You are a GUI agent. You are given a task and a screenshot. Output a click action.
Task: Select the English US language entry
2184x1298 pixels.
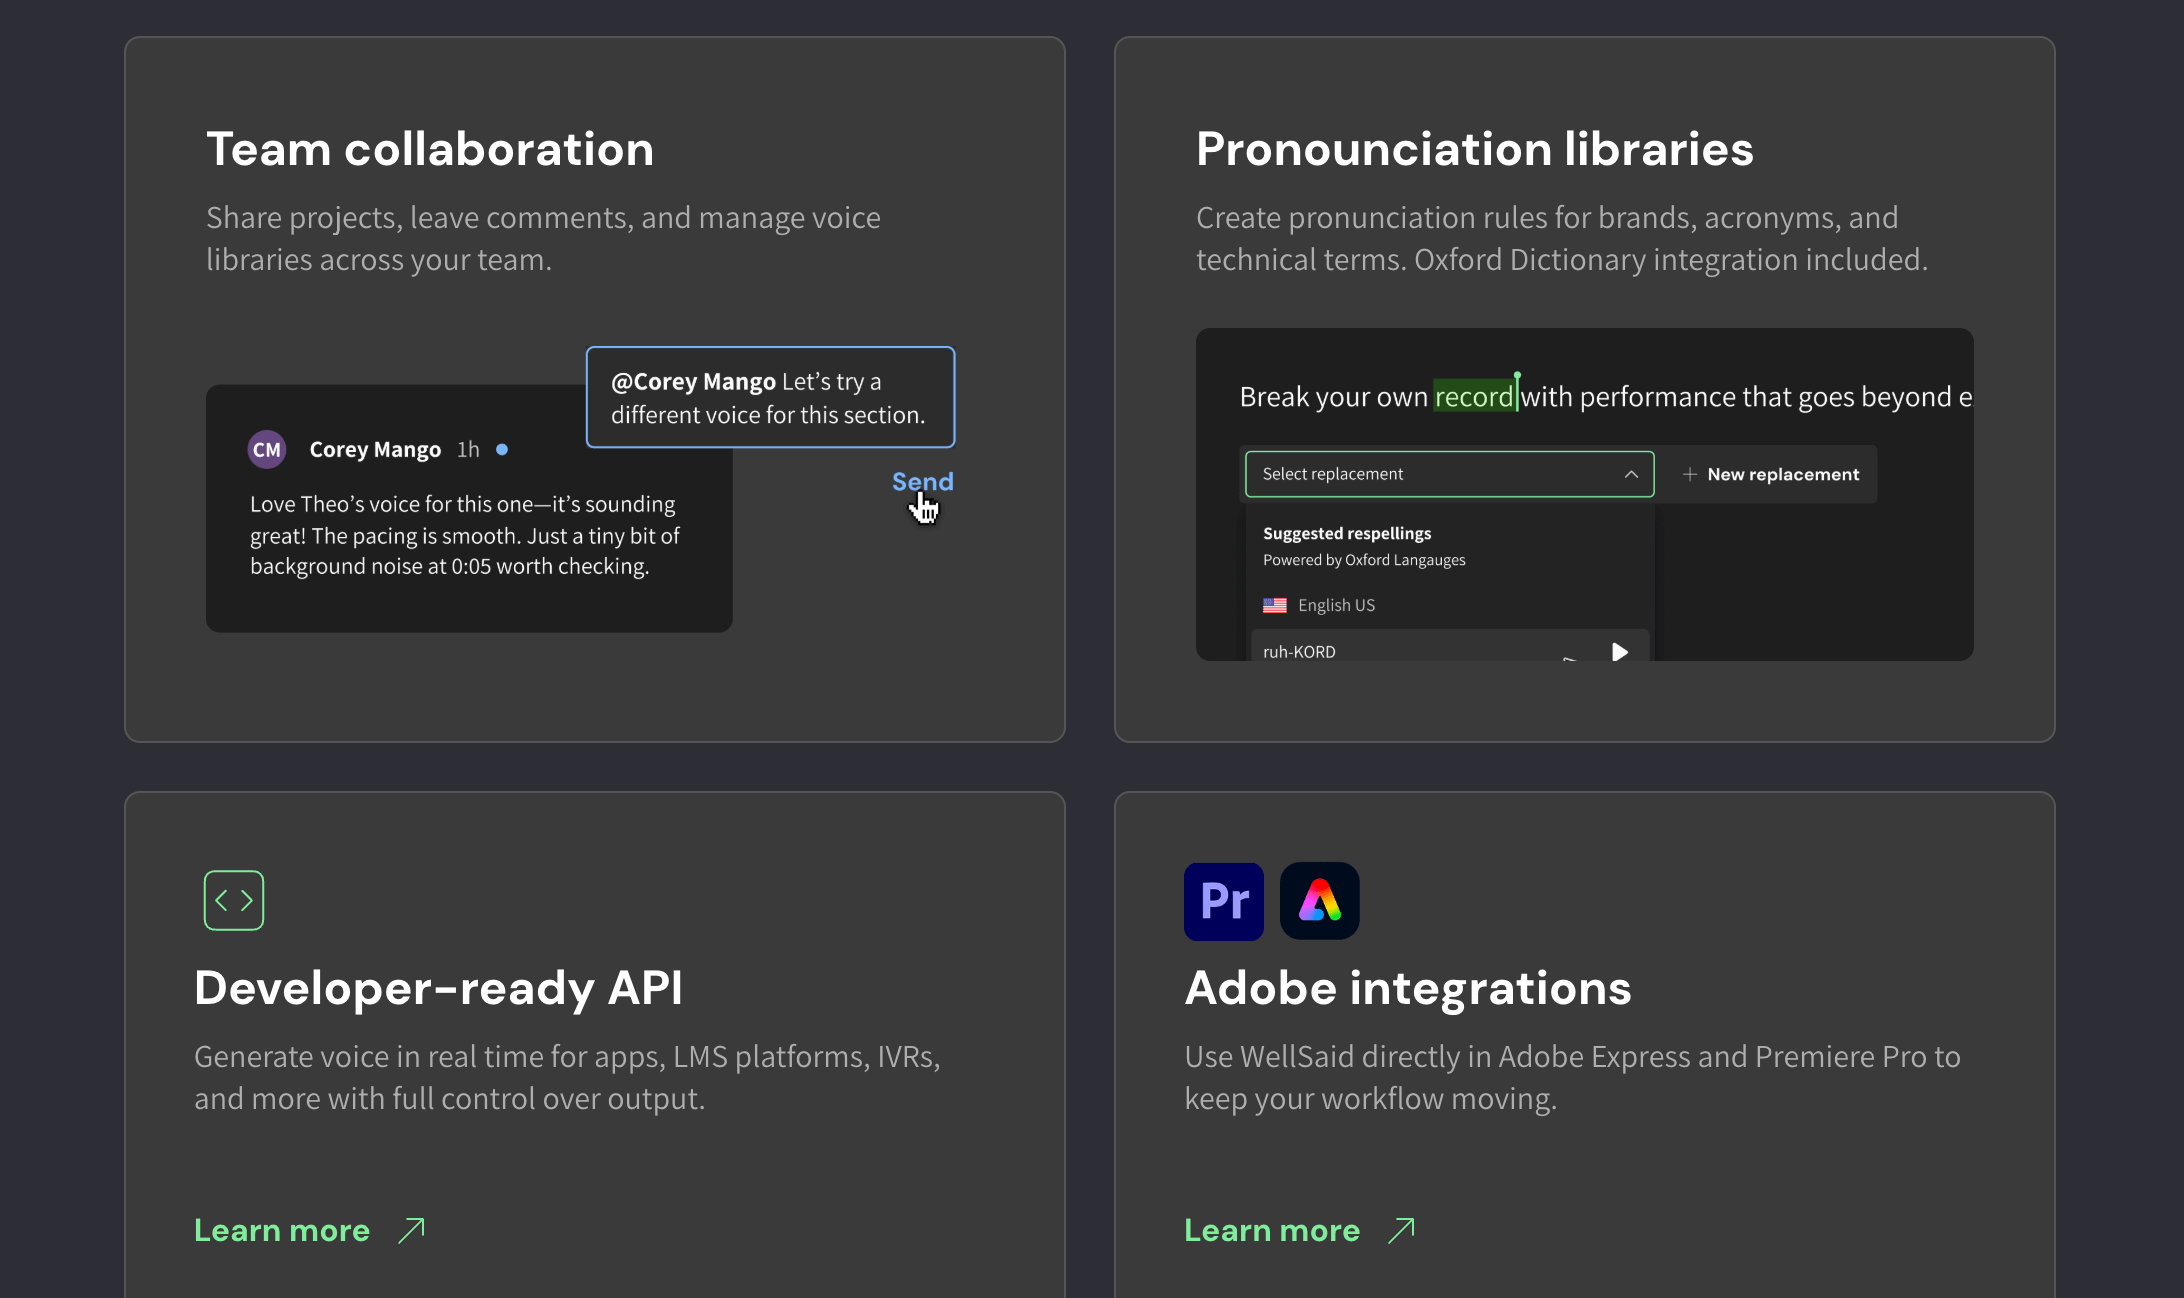point(1336,605)
